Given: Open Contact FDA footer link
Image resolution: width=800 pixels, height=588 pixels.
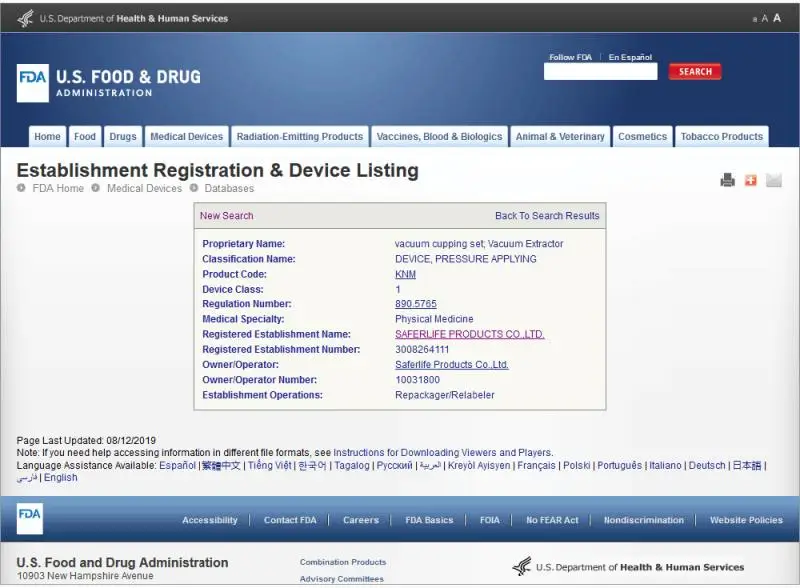Looking at the screenshot, I should tap(290, 520).
